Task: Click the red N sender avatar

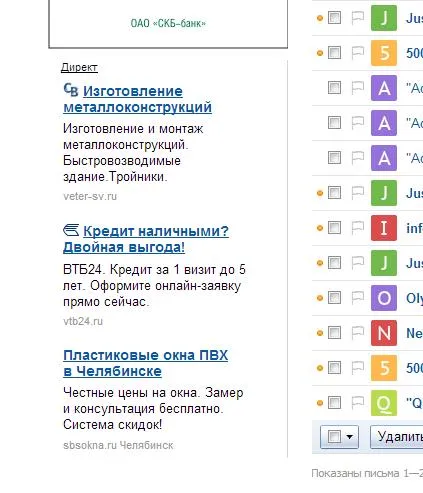Action: (x=384, y=333)
